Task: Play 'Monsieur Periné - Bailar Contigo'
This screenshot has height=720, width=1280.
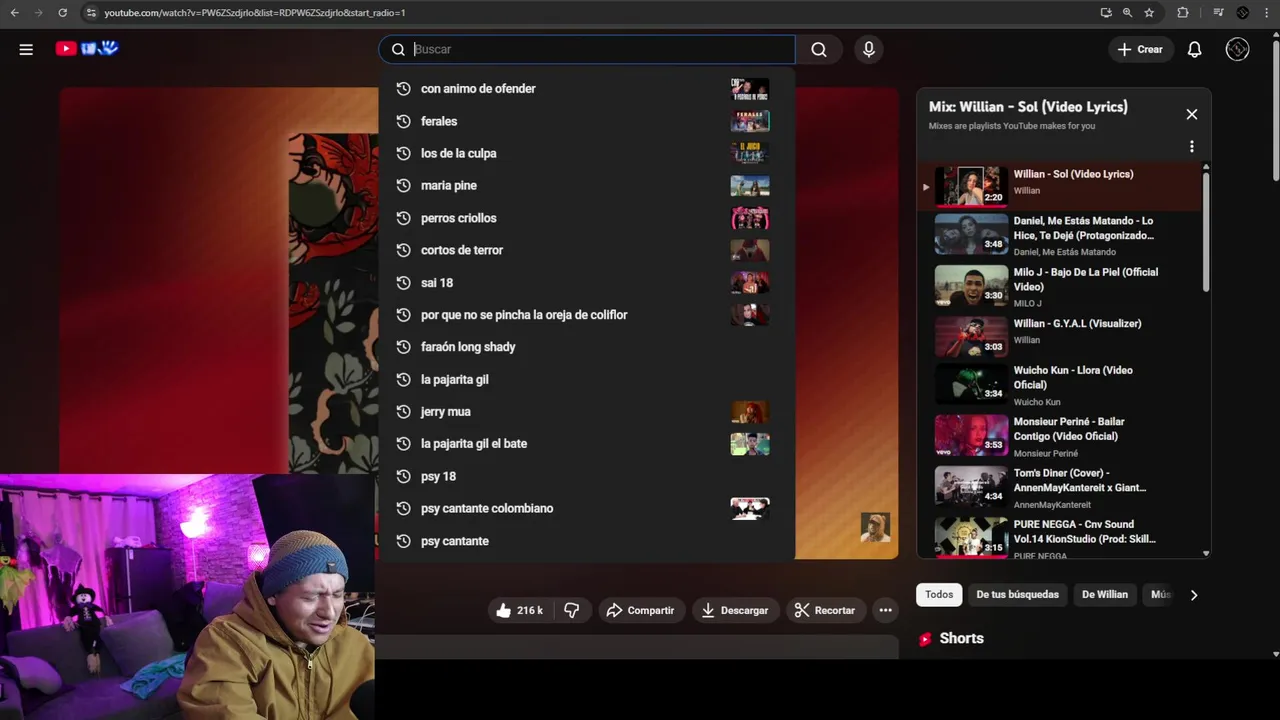Action: [1060, 436]
